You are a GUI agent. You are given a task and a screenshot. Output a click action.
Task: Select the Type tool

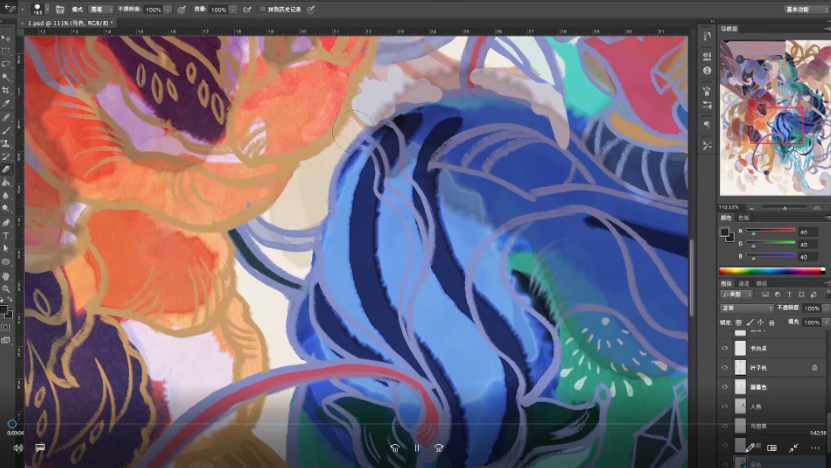click(x=6, y=236)
